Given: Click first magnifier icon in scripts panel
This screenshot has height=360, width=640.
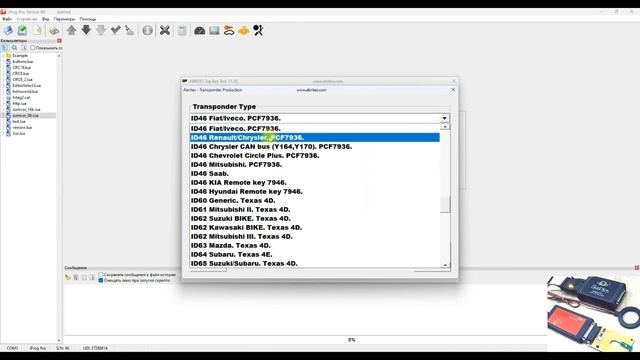Looking at the screenshot, I should pyautogui.click(x=14, y=48).
